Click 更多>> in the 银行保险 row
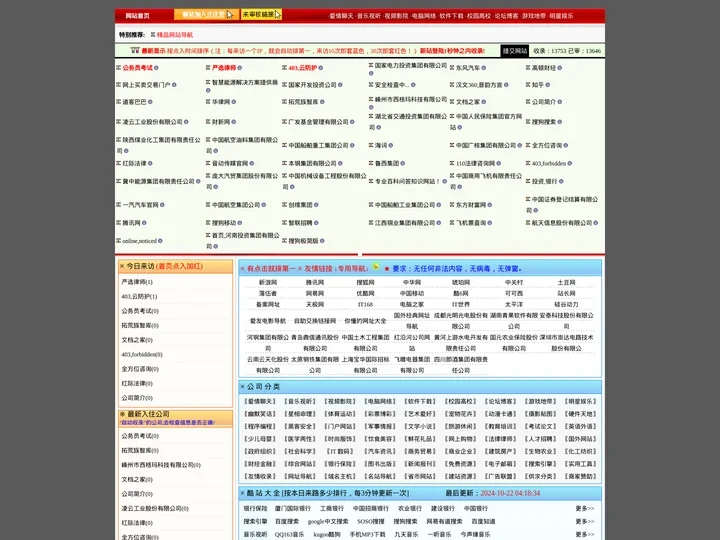The width and height of the screenshot is (720, 540). tap(585, 509)
